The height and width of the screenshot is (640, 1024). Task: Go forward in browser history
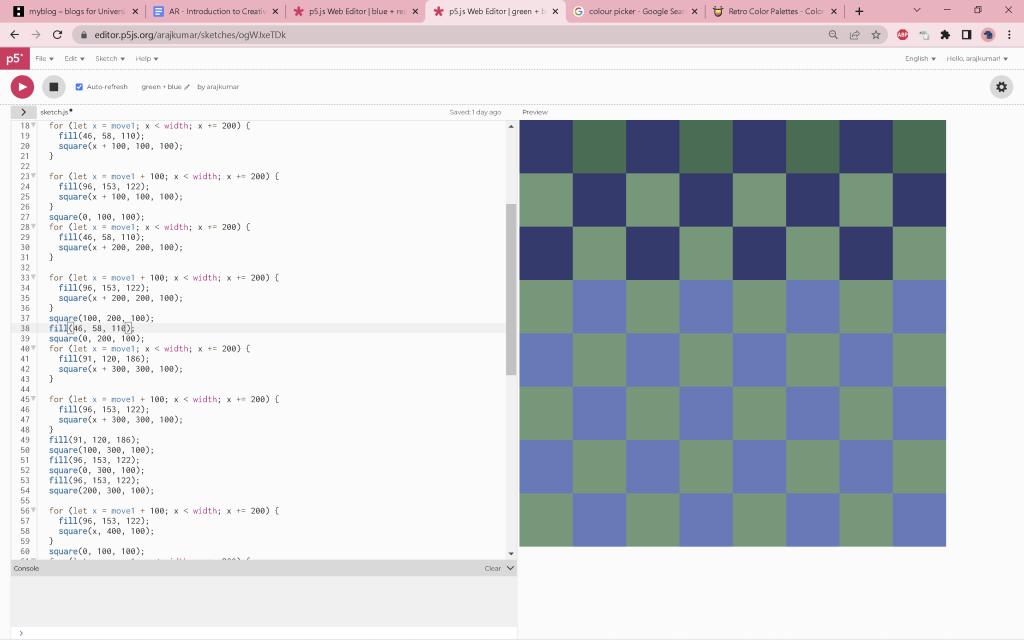(36, 35)
